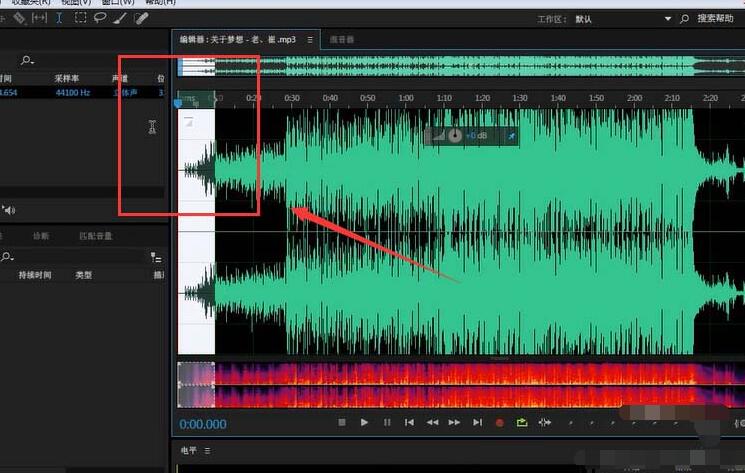Viewport: 745px width, 473px height.
Task: Toggle the skip selection button in transport
Action: (x=545, y=423)
